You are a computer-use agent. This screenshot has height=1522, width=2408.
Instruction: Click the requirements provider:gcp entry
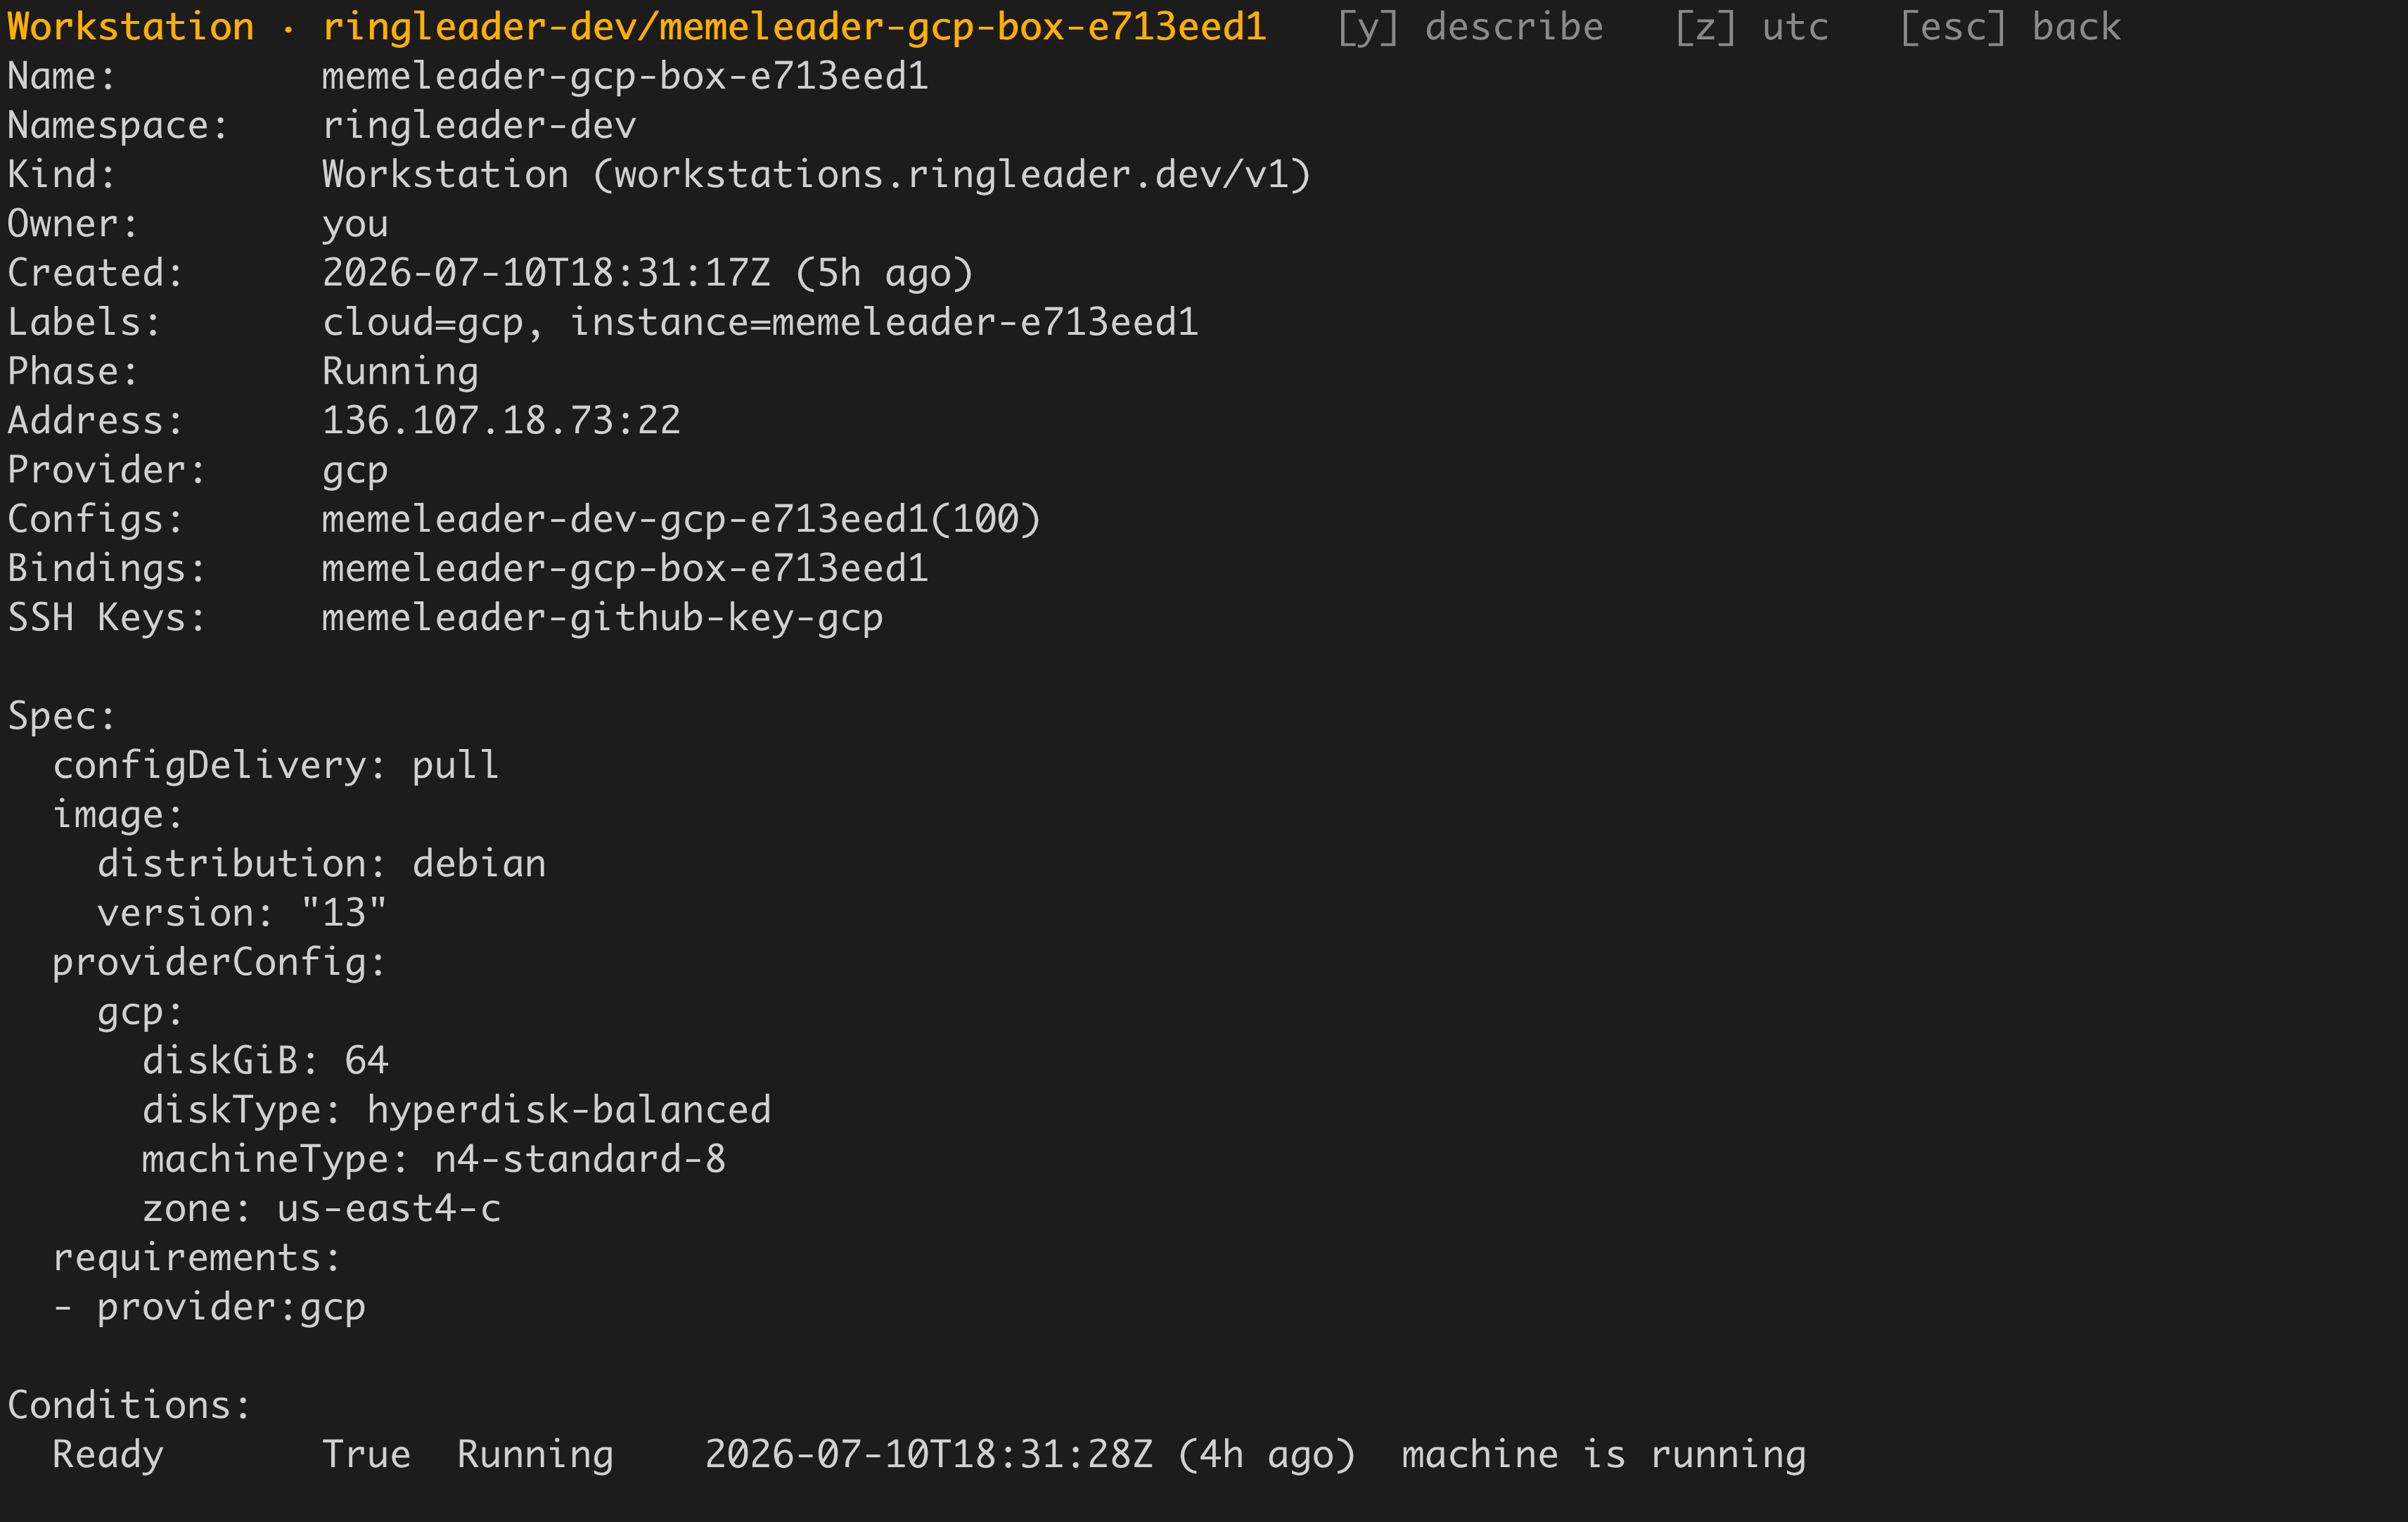pyautogui.click(x=209, y=1307)
